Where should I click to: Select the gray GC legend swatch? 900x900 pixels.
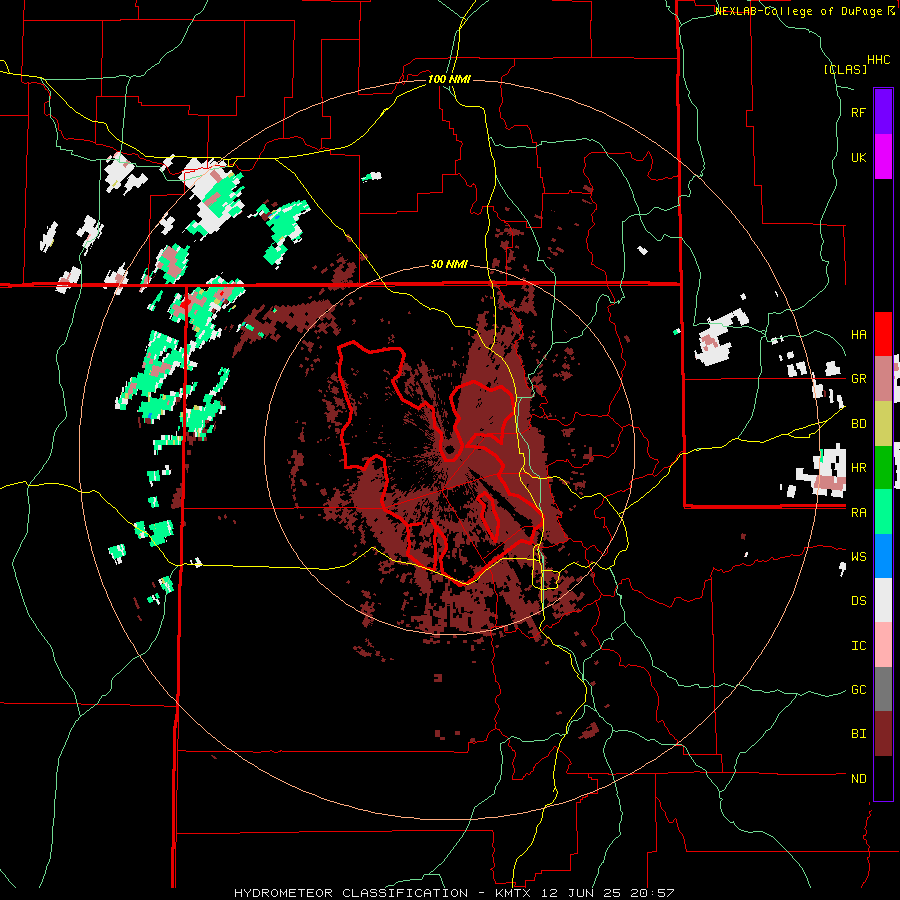883,689
